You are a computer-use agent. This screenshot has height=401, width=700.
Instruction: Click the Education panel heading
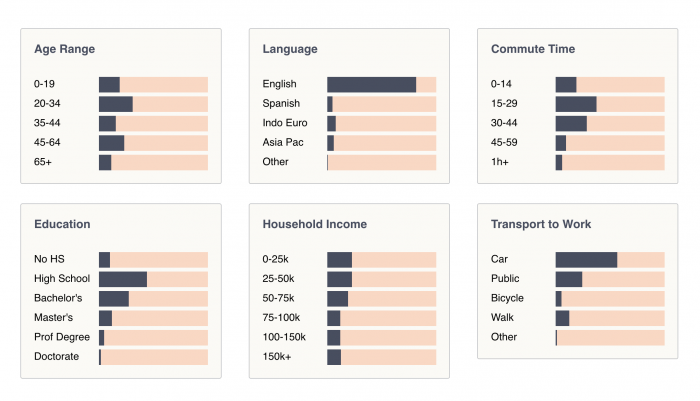[62, 224]
